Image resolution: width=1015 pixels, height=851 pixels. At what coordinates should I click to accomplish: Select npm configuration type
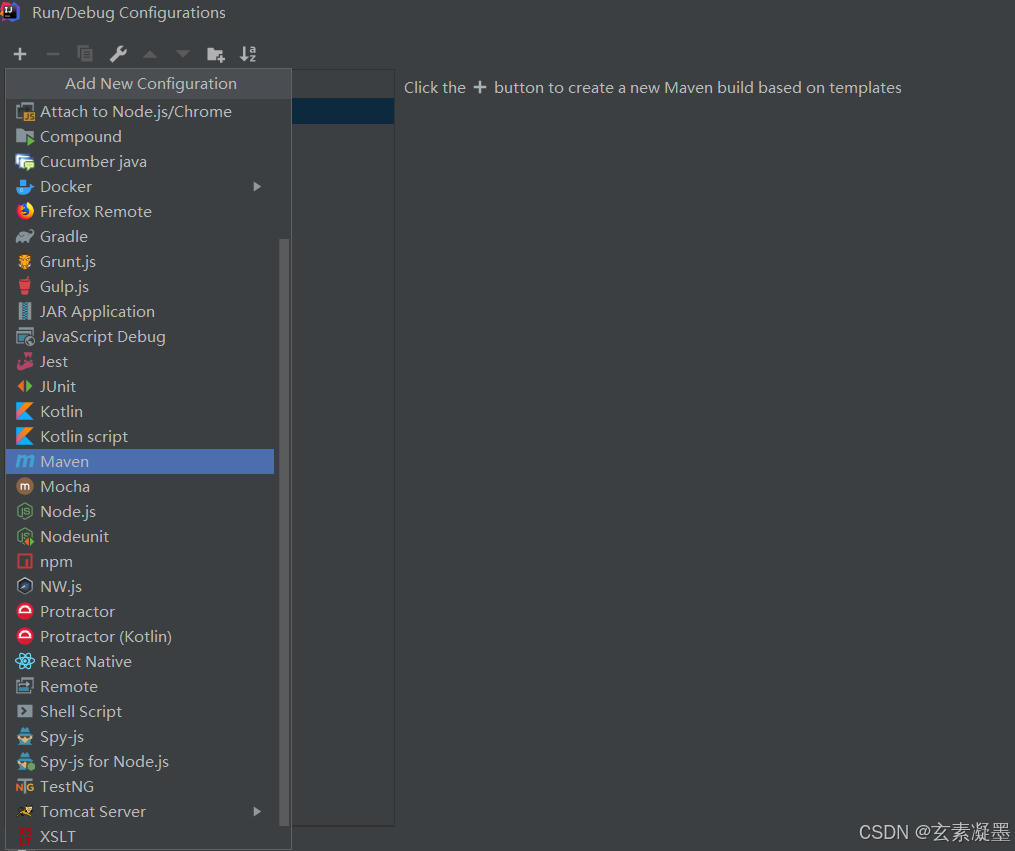tap(140, 562)
